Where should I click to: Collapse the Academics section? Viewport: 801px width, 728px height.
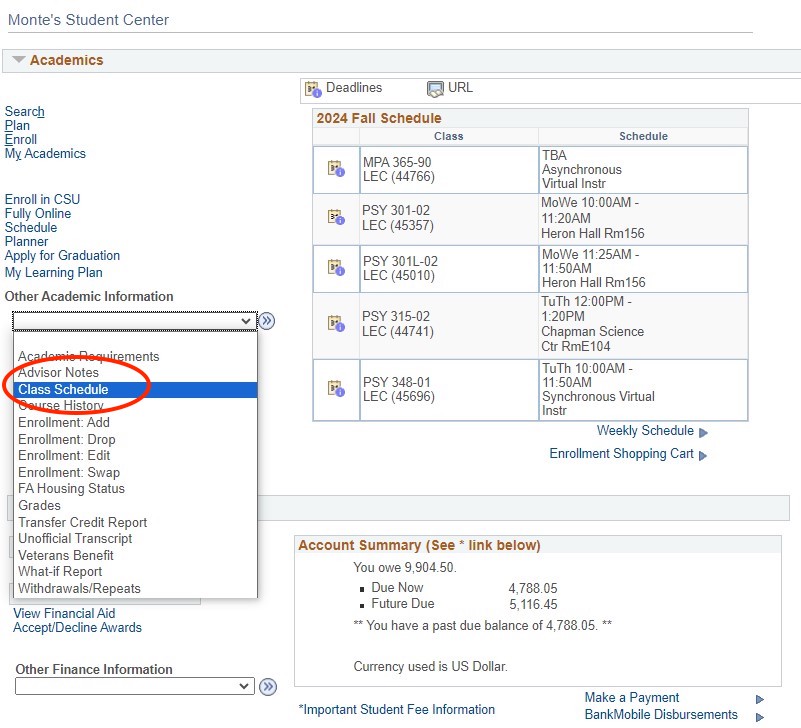[x=18, y=60]
